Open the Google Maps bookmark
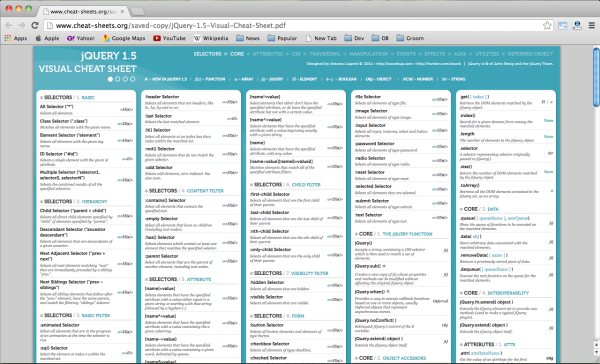Image resolution: width=600 pixels, height=364 pixels. (124, 38)
